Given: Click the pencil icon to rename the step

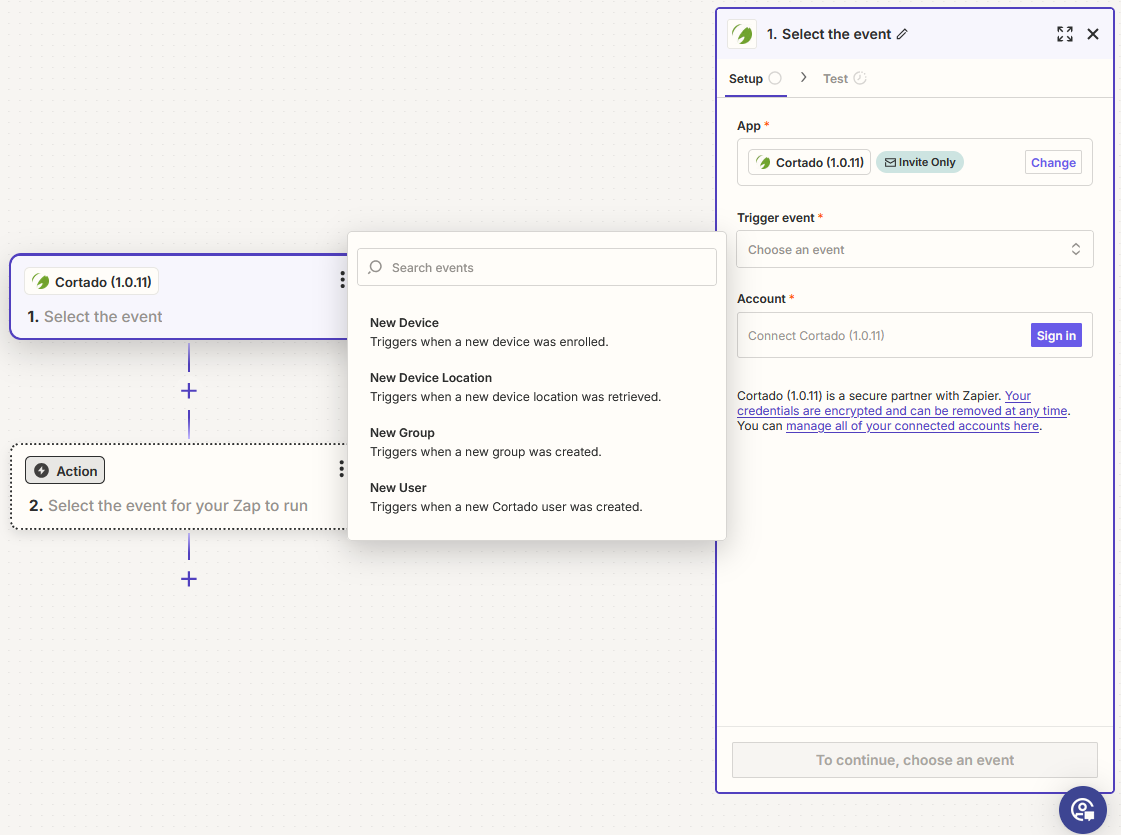Looking at the screenshot, I should tap(902, 34).
